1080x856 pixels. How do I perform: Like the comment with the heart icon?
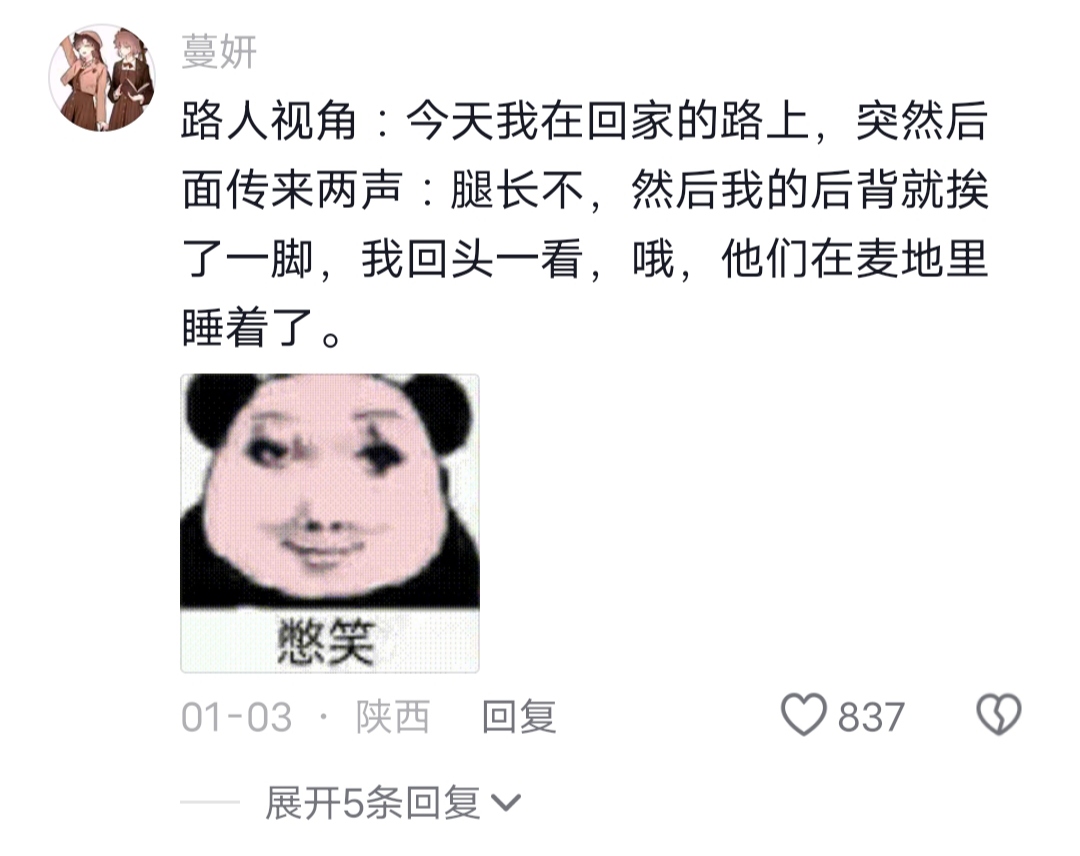pos(803,714)
